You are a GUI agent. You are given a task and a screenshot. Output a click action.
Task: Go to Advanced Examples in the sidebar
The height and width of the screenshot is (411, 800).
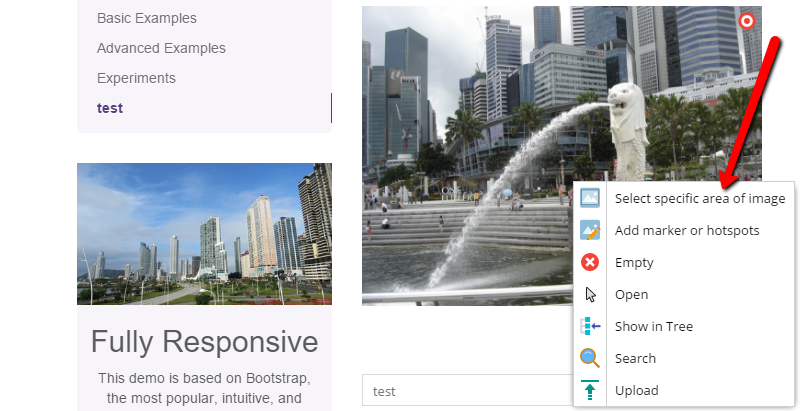(161, 48)
